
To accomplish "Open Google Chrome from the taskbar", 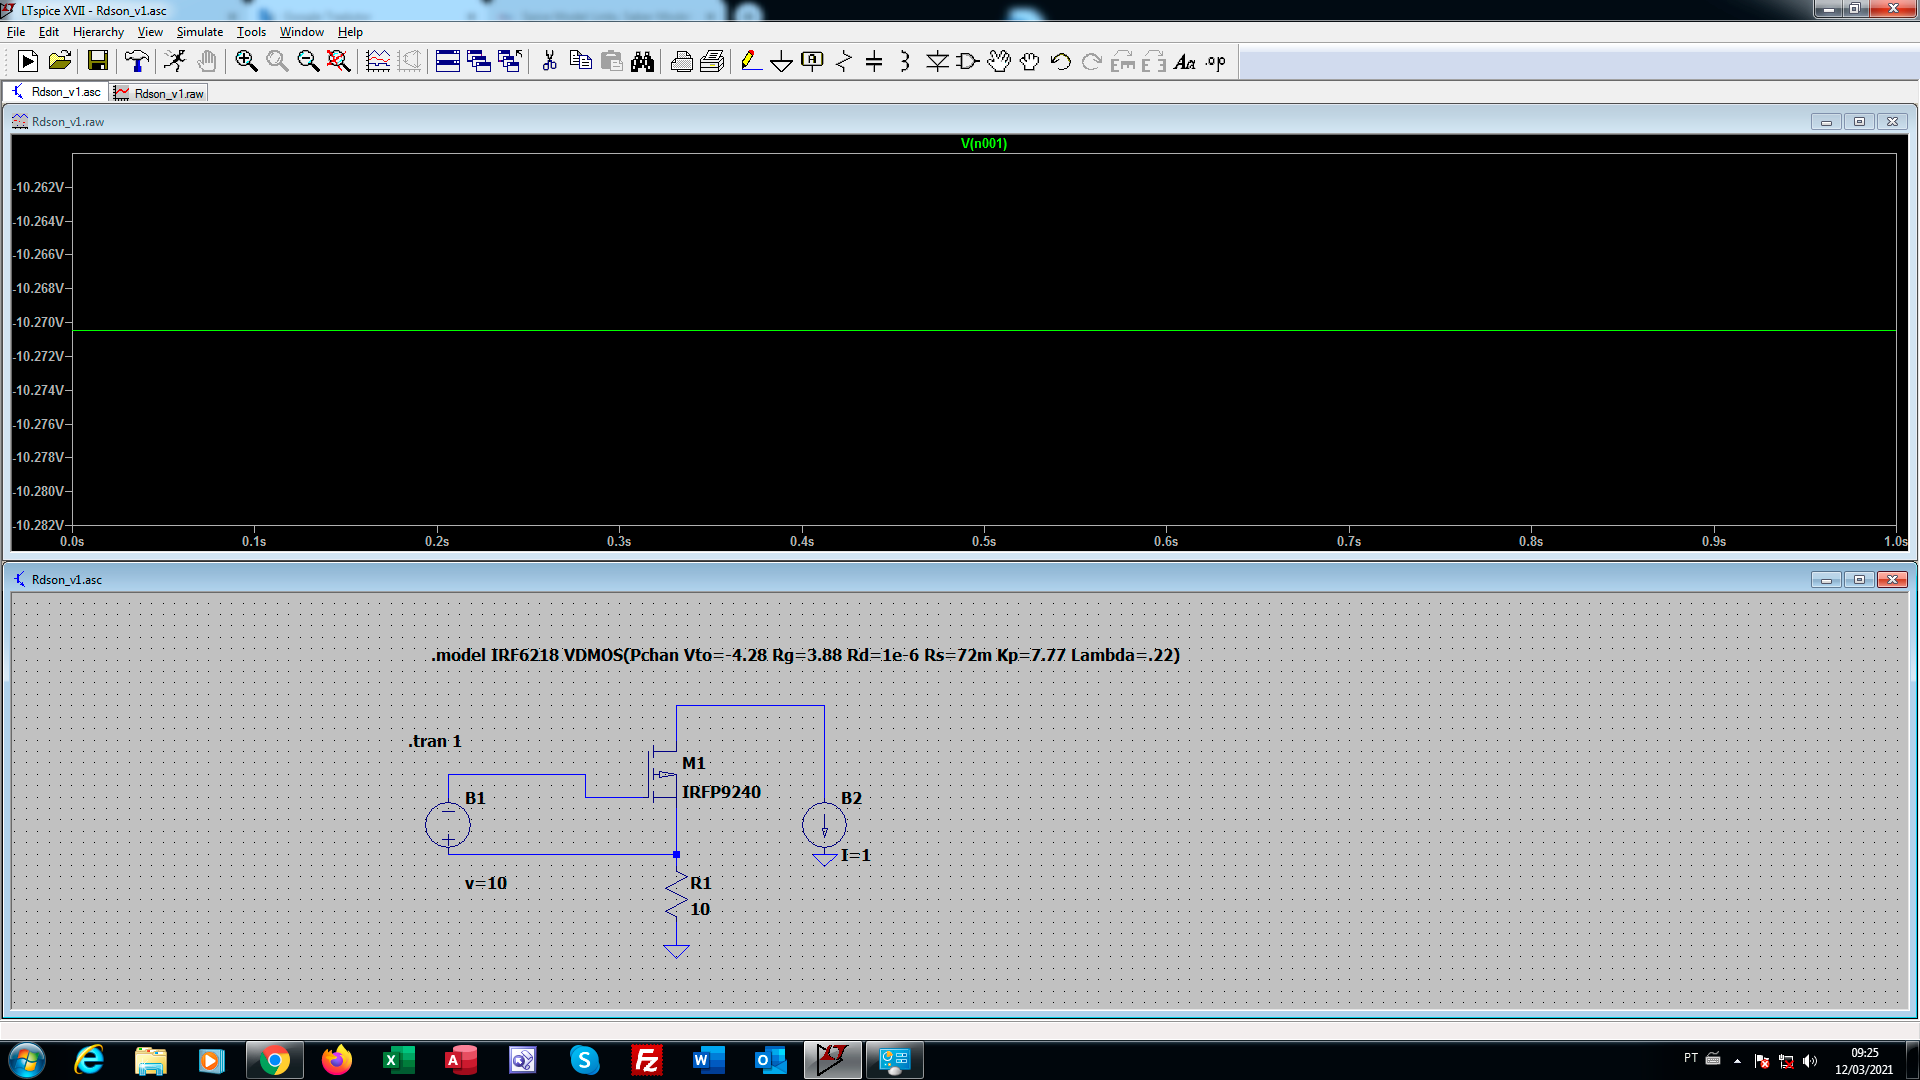I will tap(274, 1060).
